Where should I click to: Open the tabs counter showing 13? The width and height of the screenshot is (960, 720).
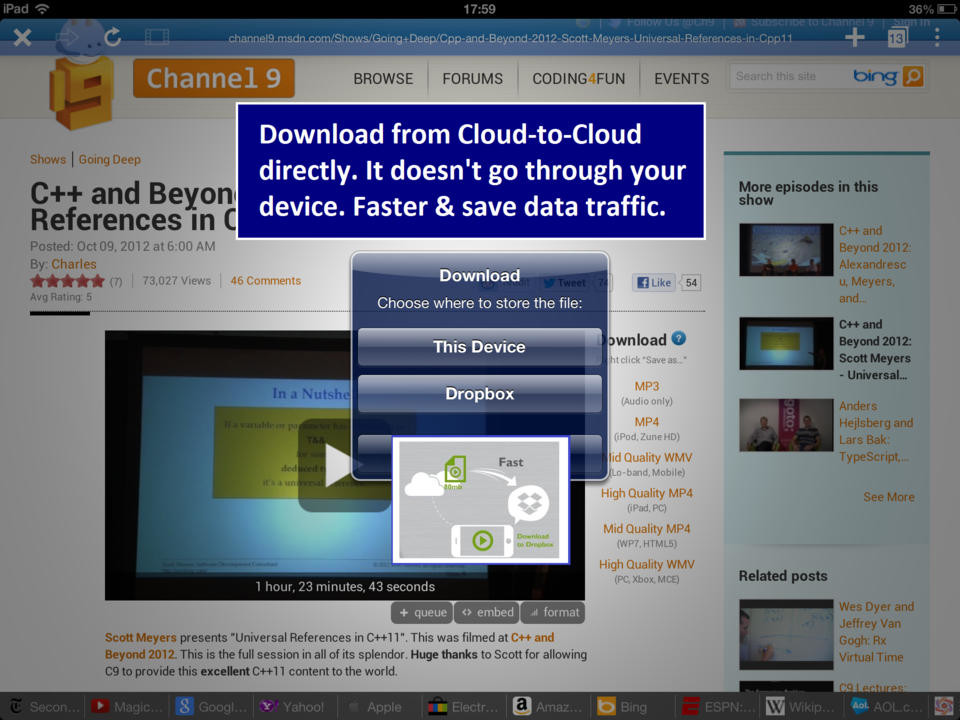tap(896, 38)
